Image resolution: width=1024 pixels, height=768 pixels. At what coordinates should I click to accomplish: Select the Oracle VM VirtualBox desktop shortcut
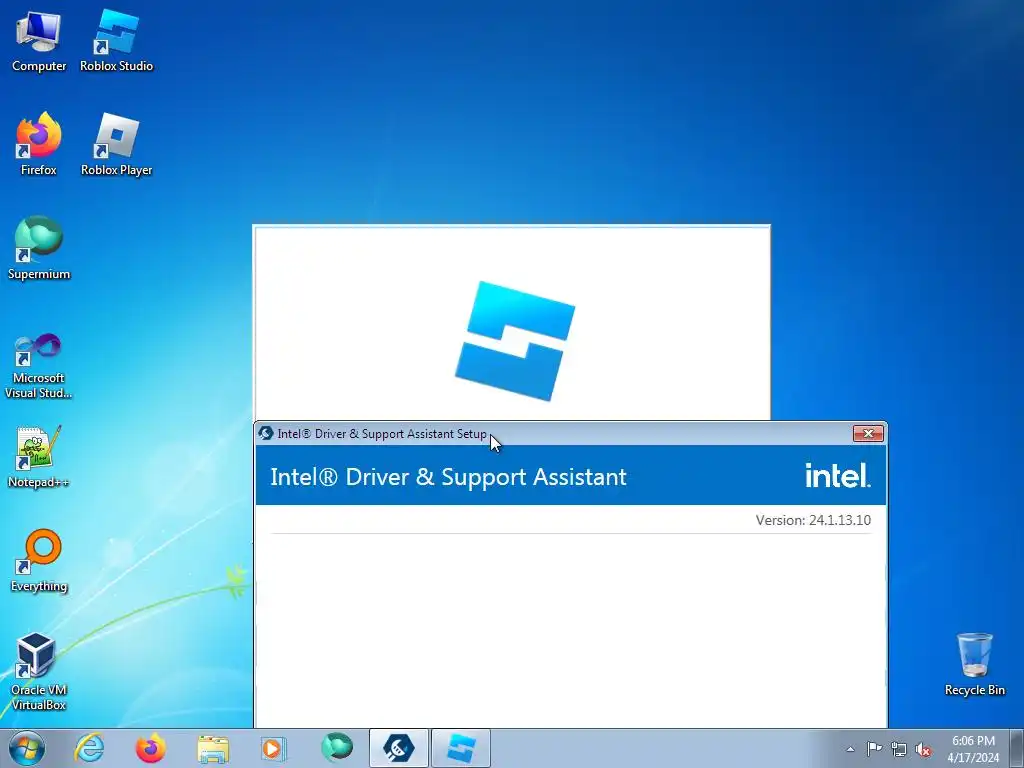tap(39, 671)
